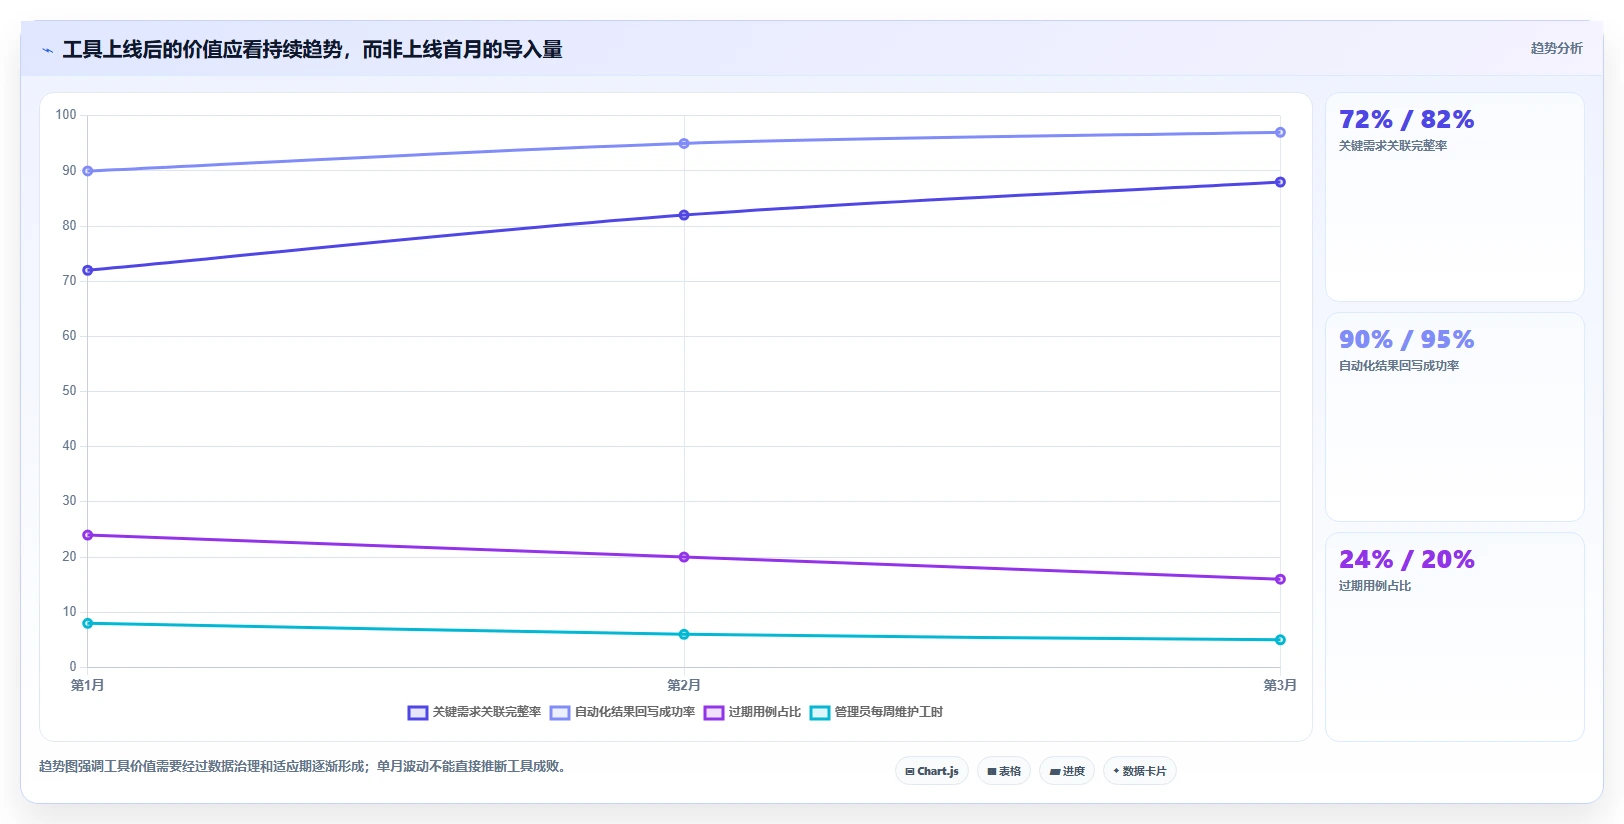Screen dimensions: 1624x824
Task: Click the 关键需求关联完整率 card caption
Action: 1393,146
